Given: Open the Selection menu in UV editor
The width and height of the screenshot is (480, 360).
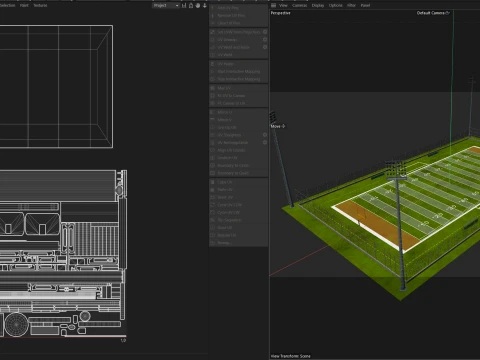Looking at the screenshot, I should tap(7, 5).
